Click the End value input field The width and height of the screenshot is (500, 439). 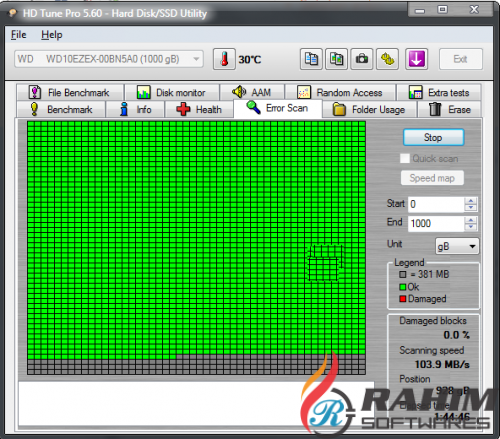pos(436,223)
